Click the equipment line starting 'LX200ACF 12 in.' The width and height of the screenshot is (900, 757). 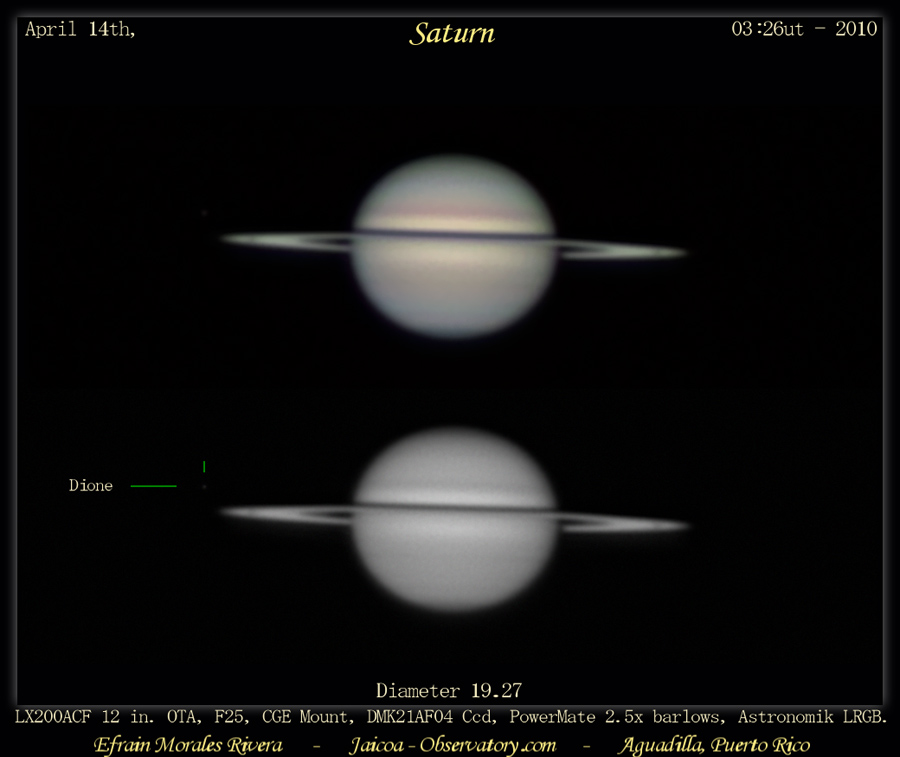pos(451,717)
